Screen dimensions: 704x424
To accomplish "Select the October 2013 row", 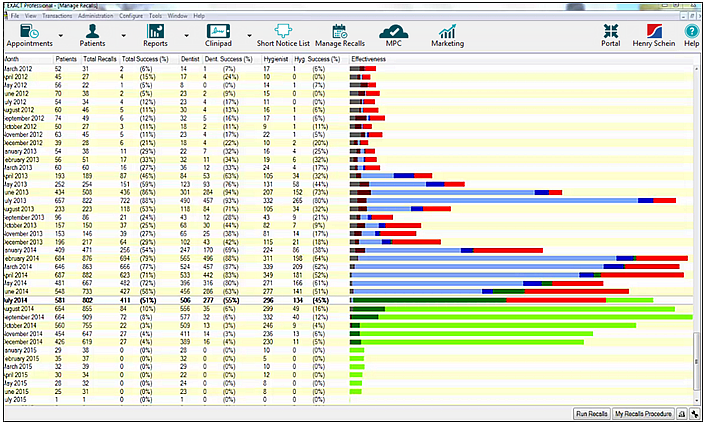I will point(348,225).
